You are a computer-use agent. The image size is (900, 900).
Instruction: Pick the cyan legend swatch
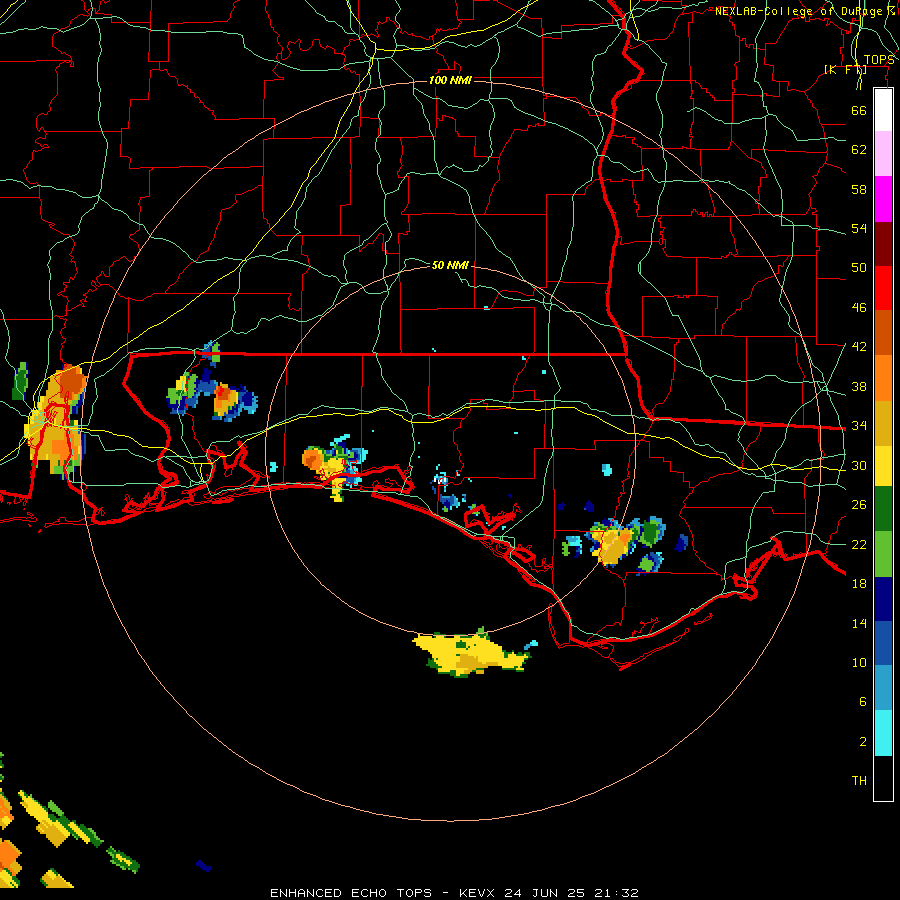883,733
